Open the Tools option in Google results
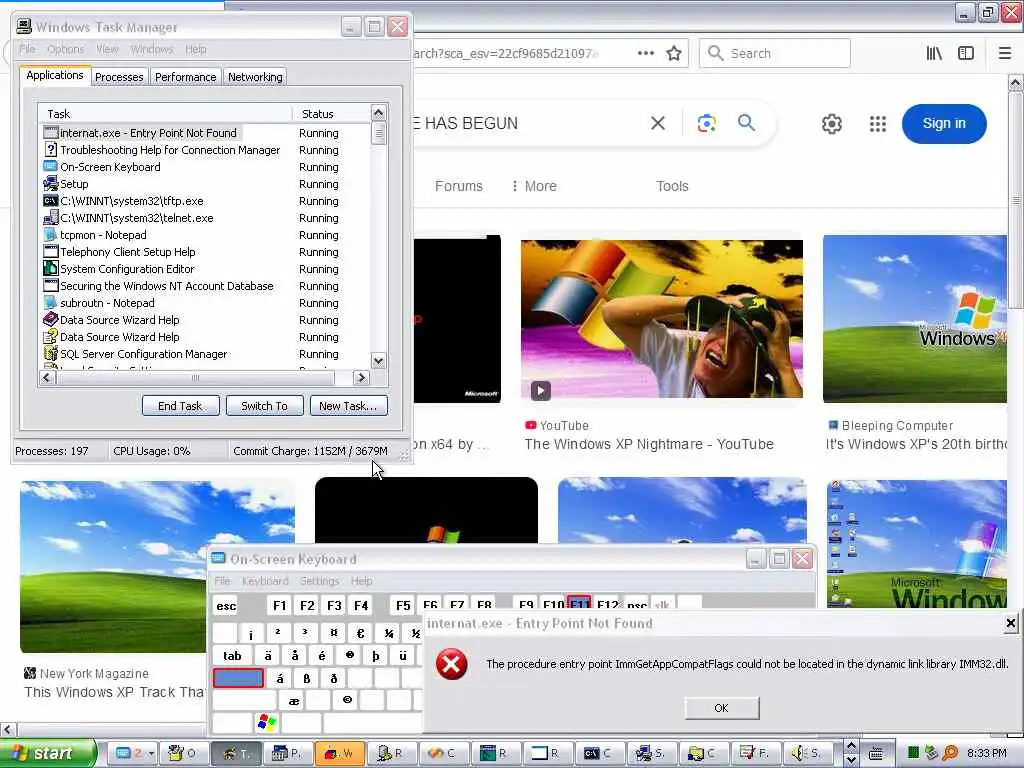1024x768 pixels. tap(672, 186)
